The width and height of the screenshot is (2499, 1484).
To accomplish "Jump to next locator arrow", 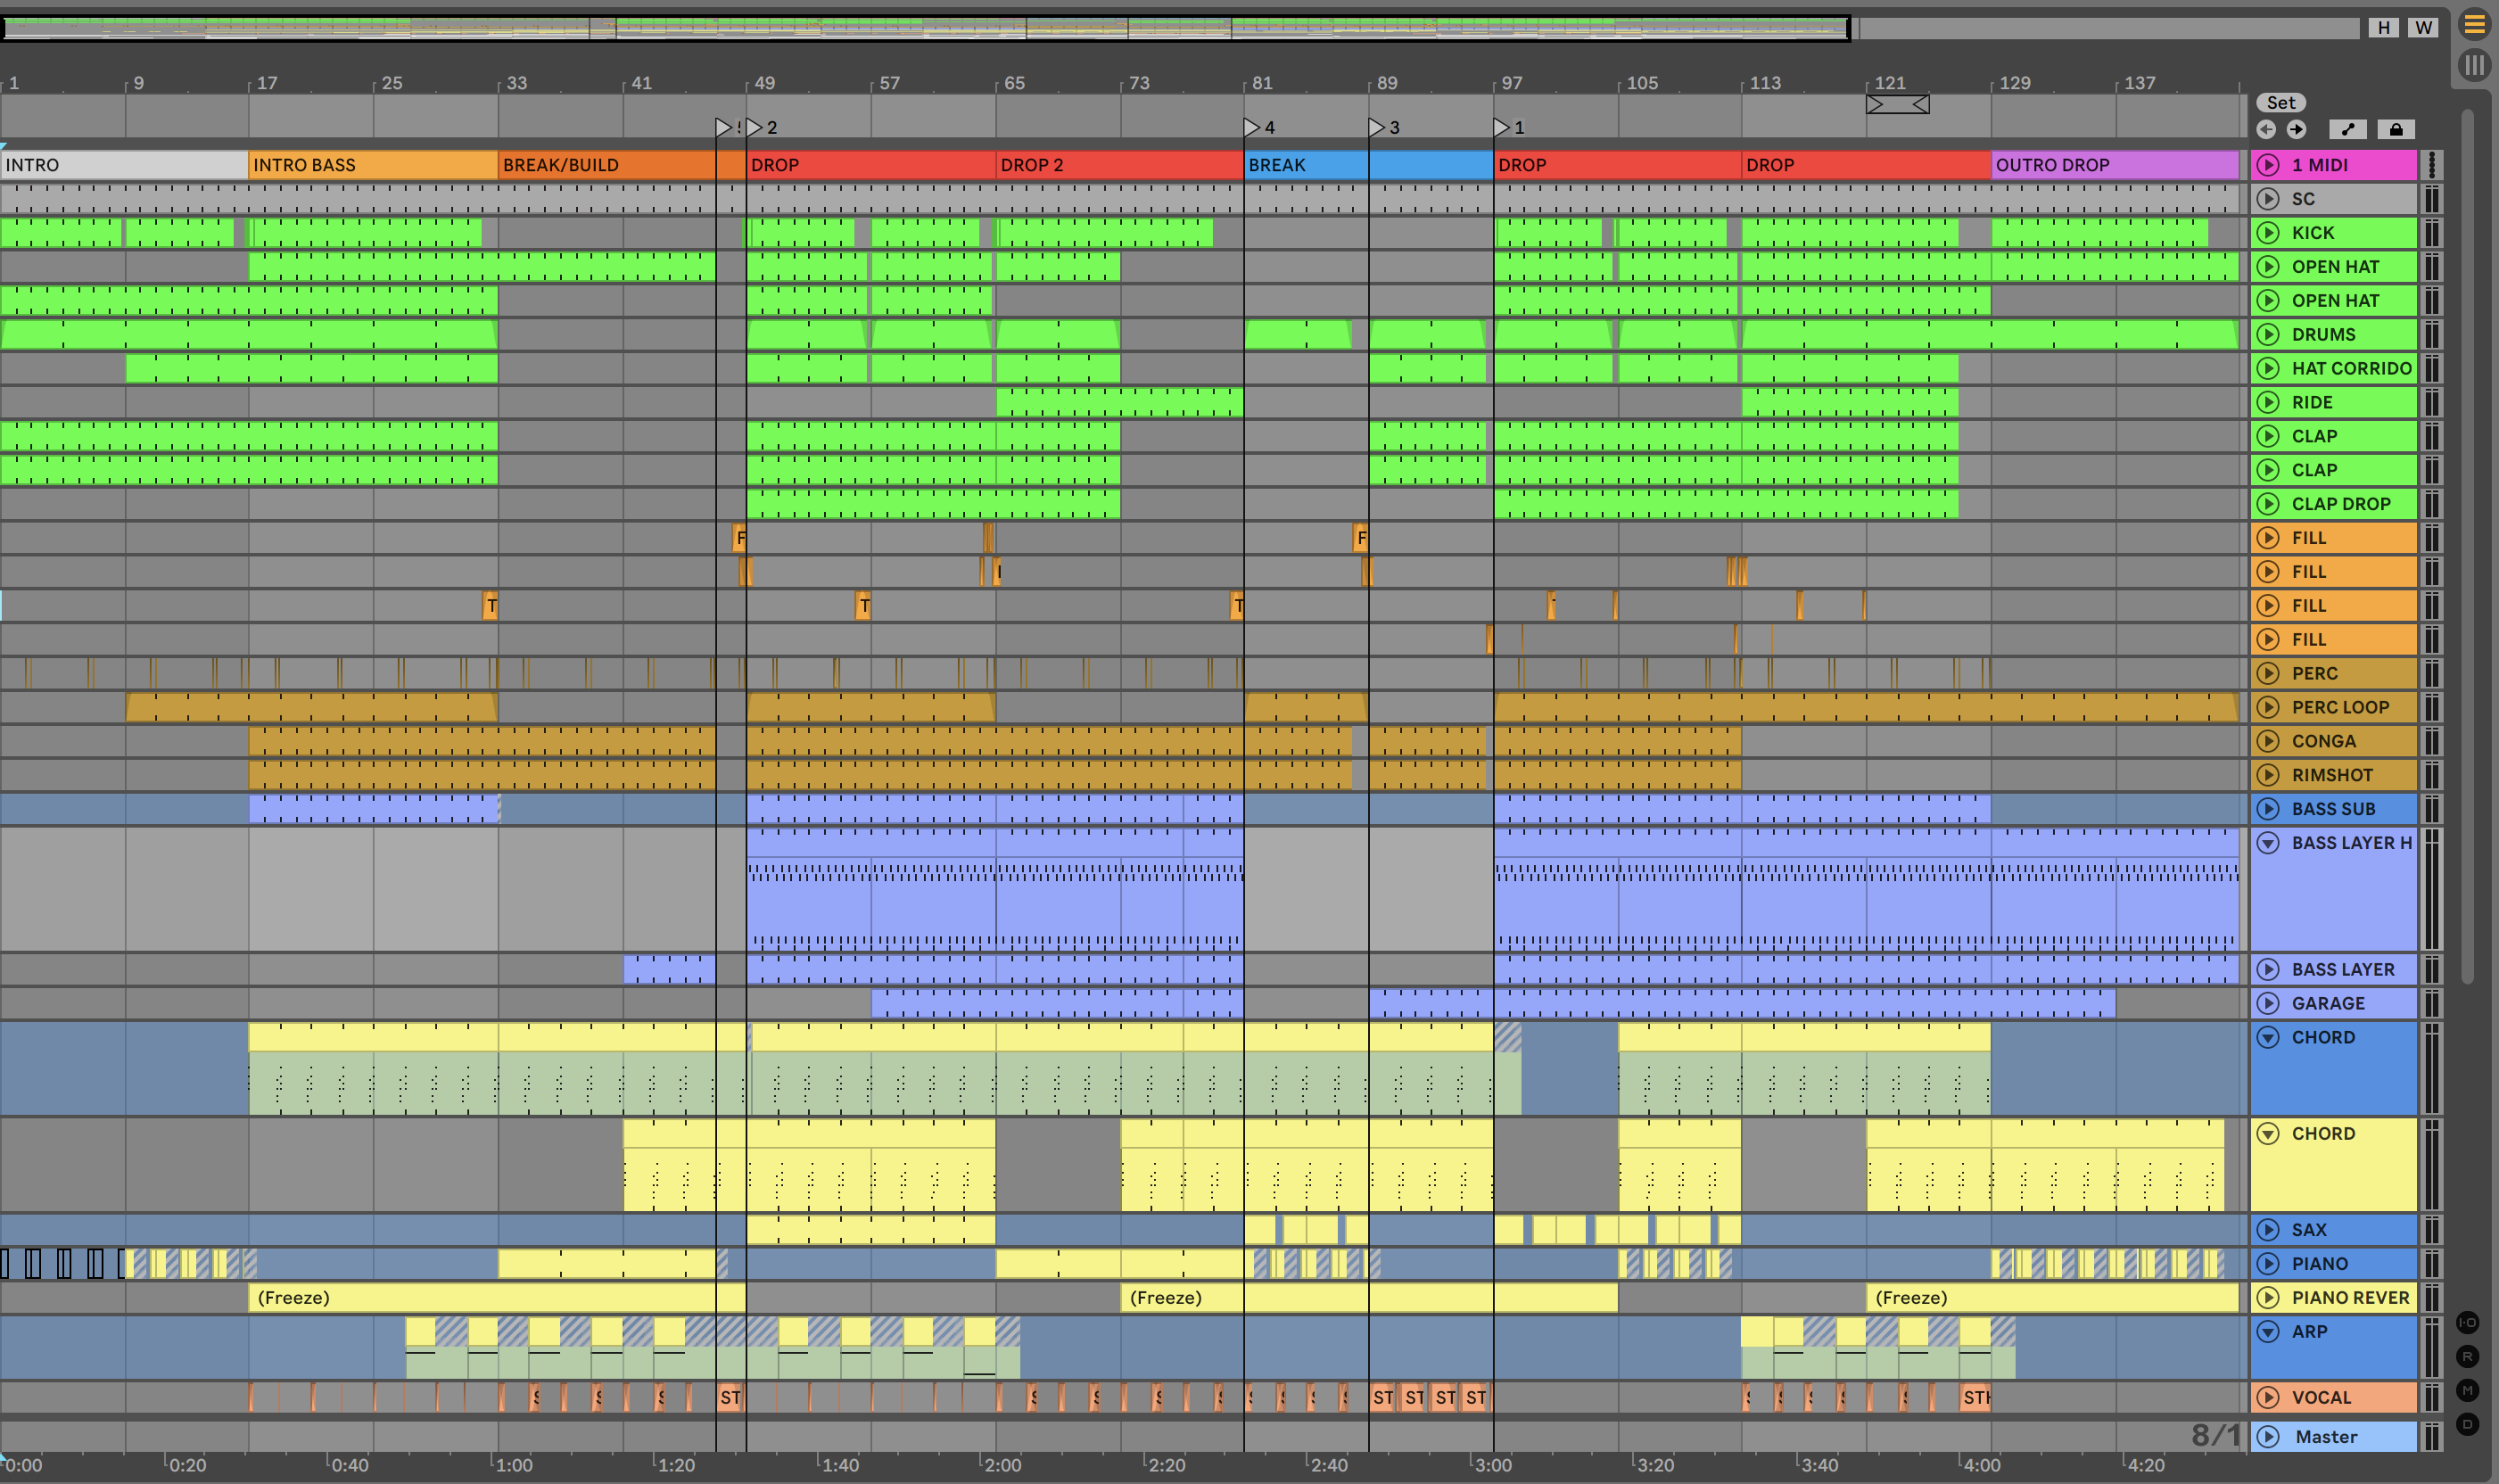I will [2297, 129].
